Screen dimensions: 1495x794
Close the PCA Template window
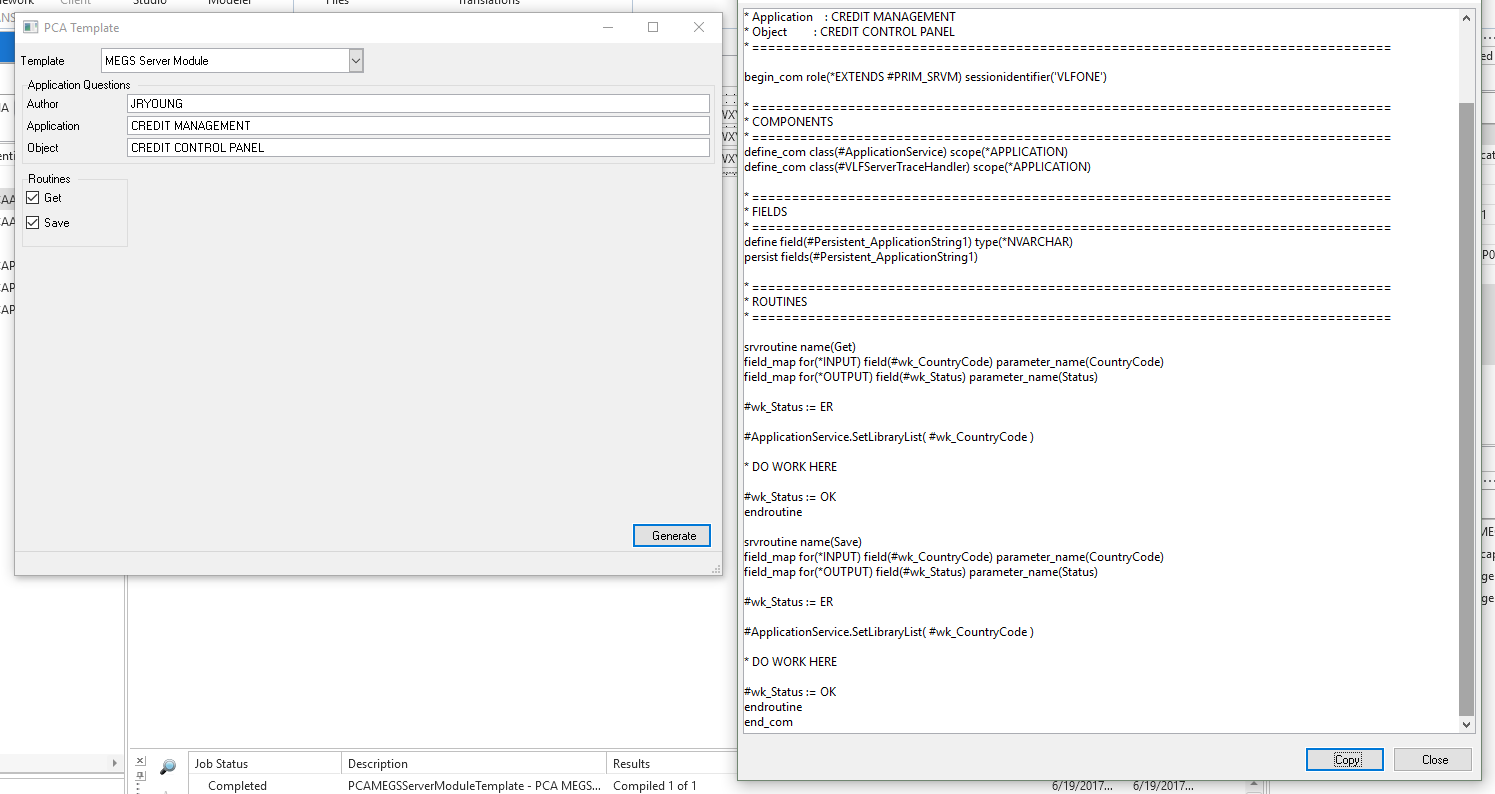[x=699, y=27]
